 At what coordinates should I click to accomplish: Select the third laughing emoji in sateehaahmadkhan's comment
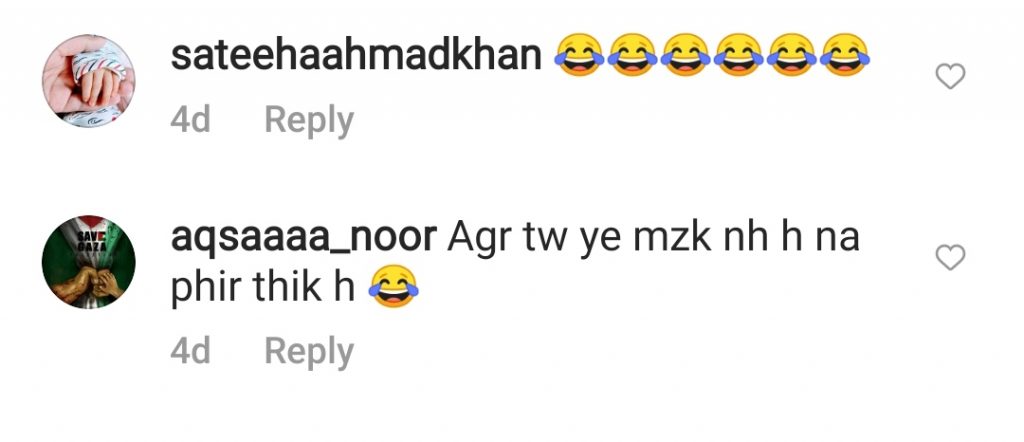coord(684,55)
